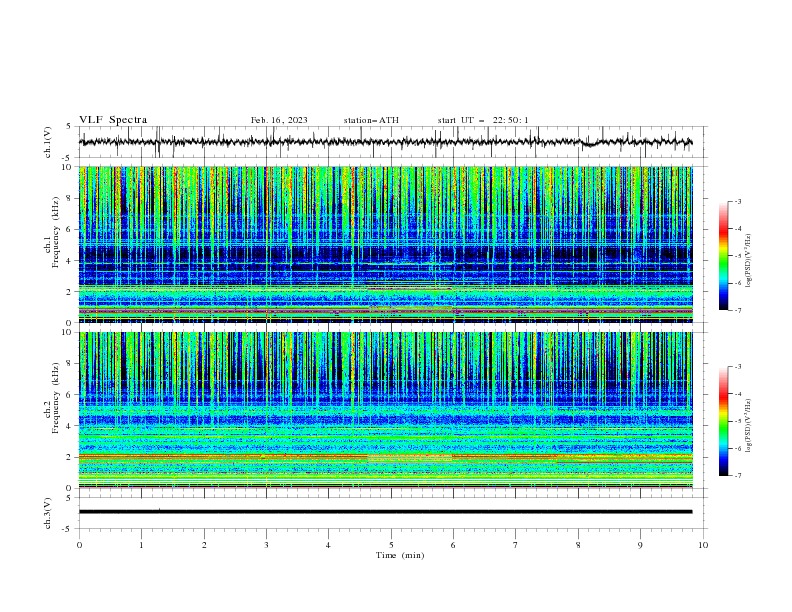The width and height of the screenshot is (792, 612).
Task: Click the "ch.2 Frequency (kHz)" axis label
Action: (52, 397)
